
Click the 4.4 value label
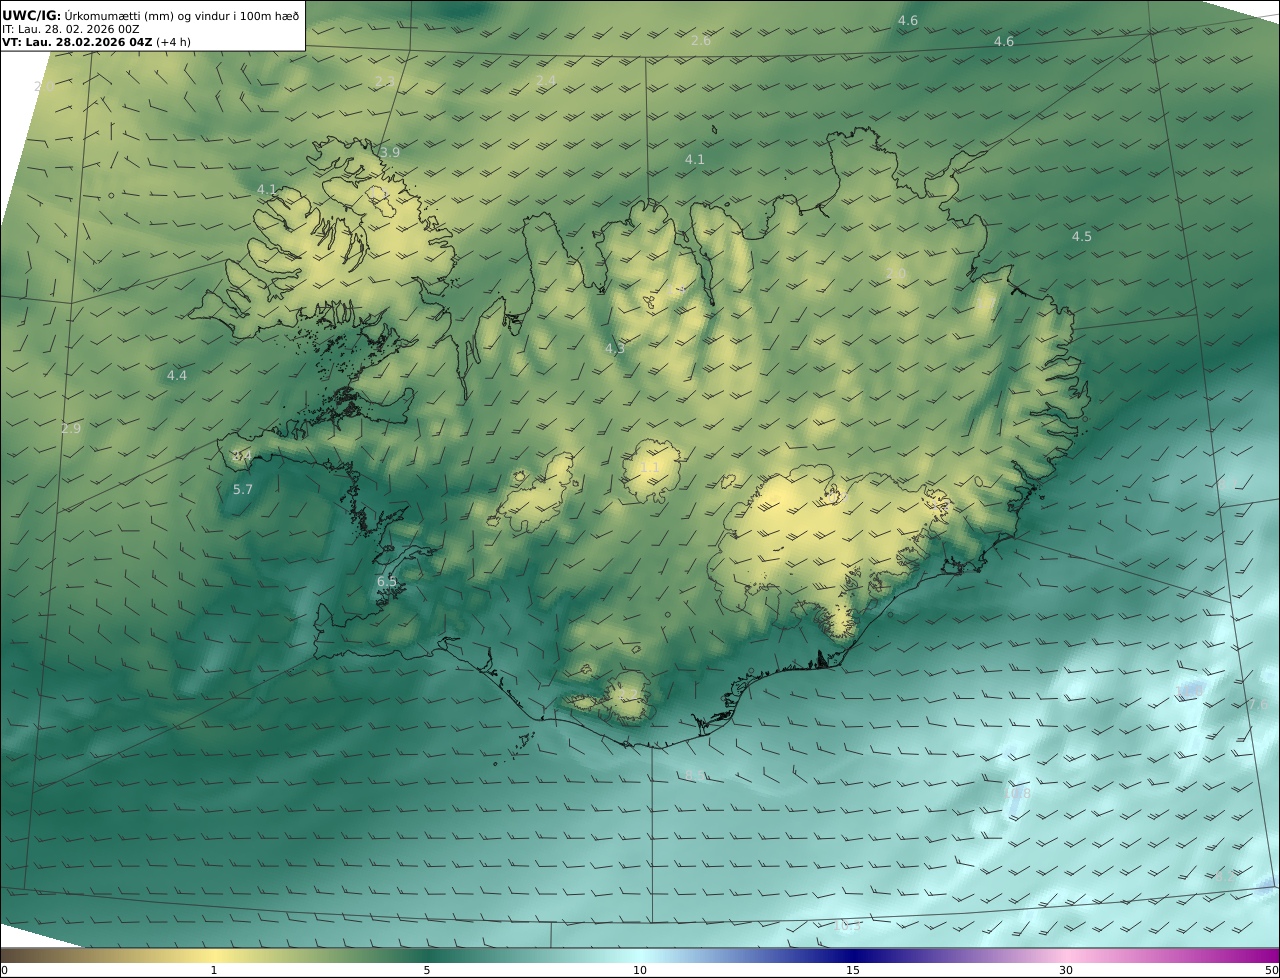tap(176, 376)
